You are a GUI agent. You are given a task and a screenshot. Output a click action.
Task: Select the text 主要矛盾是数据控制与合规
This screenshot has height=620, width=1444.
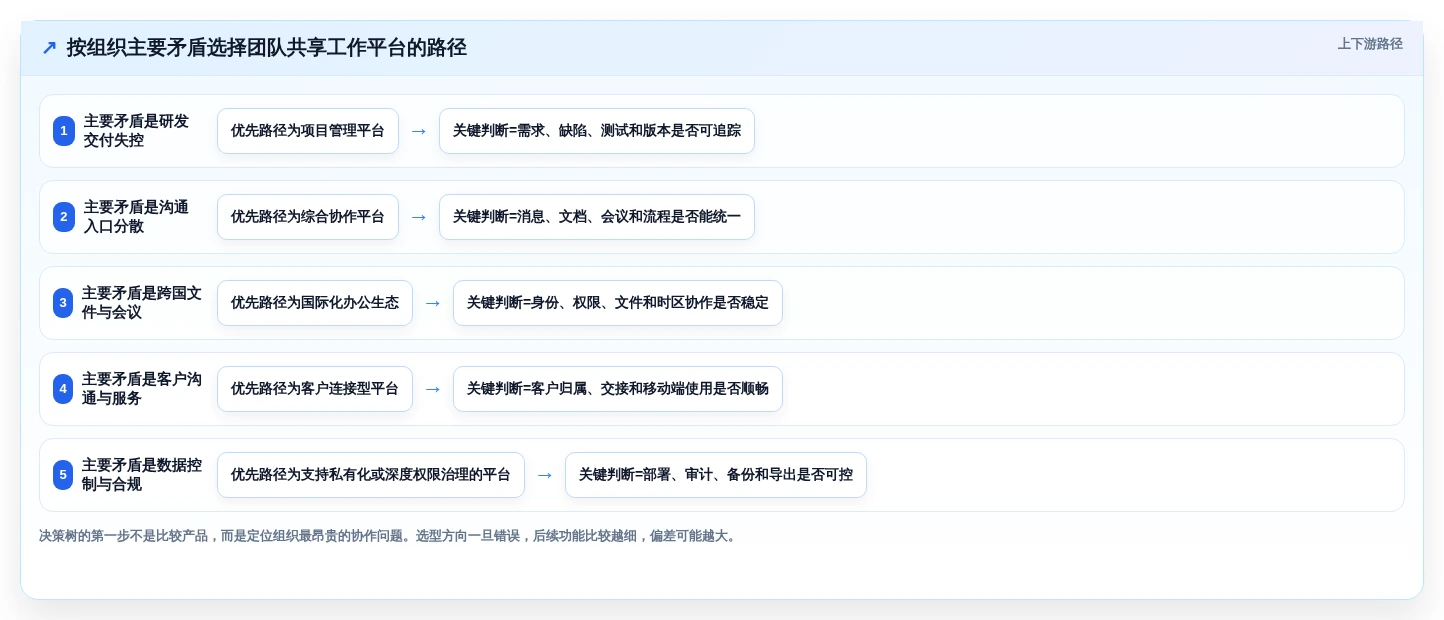(142, 475)
